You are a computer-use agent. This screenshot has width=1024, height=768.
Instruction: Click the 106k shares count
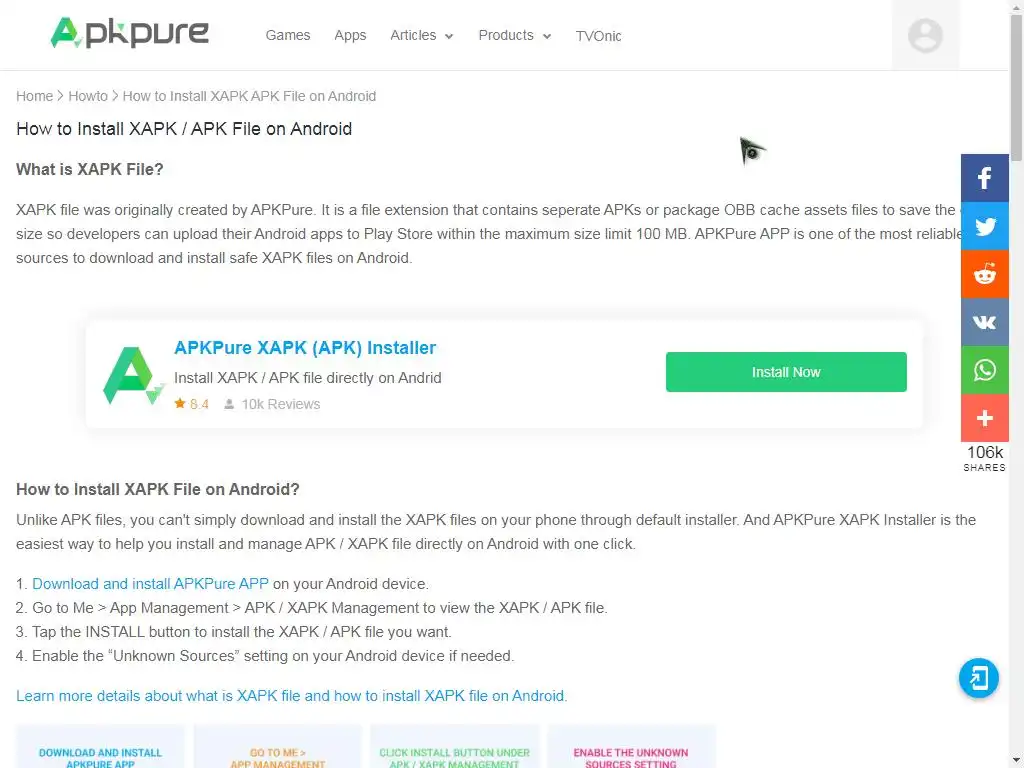(984, 453)
